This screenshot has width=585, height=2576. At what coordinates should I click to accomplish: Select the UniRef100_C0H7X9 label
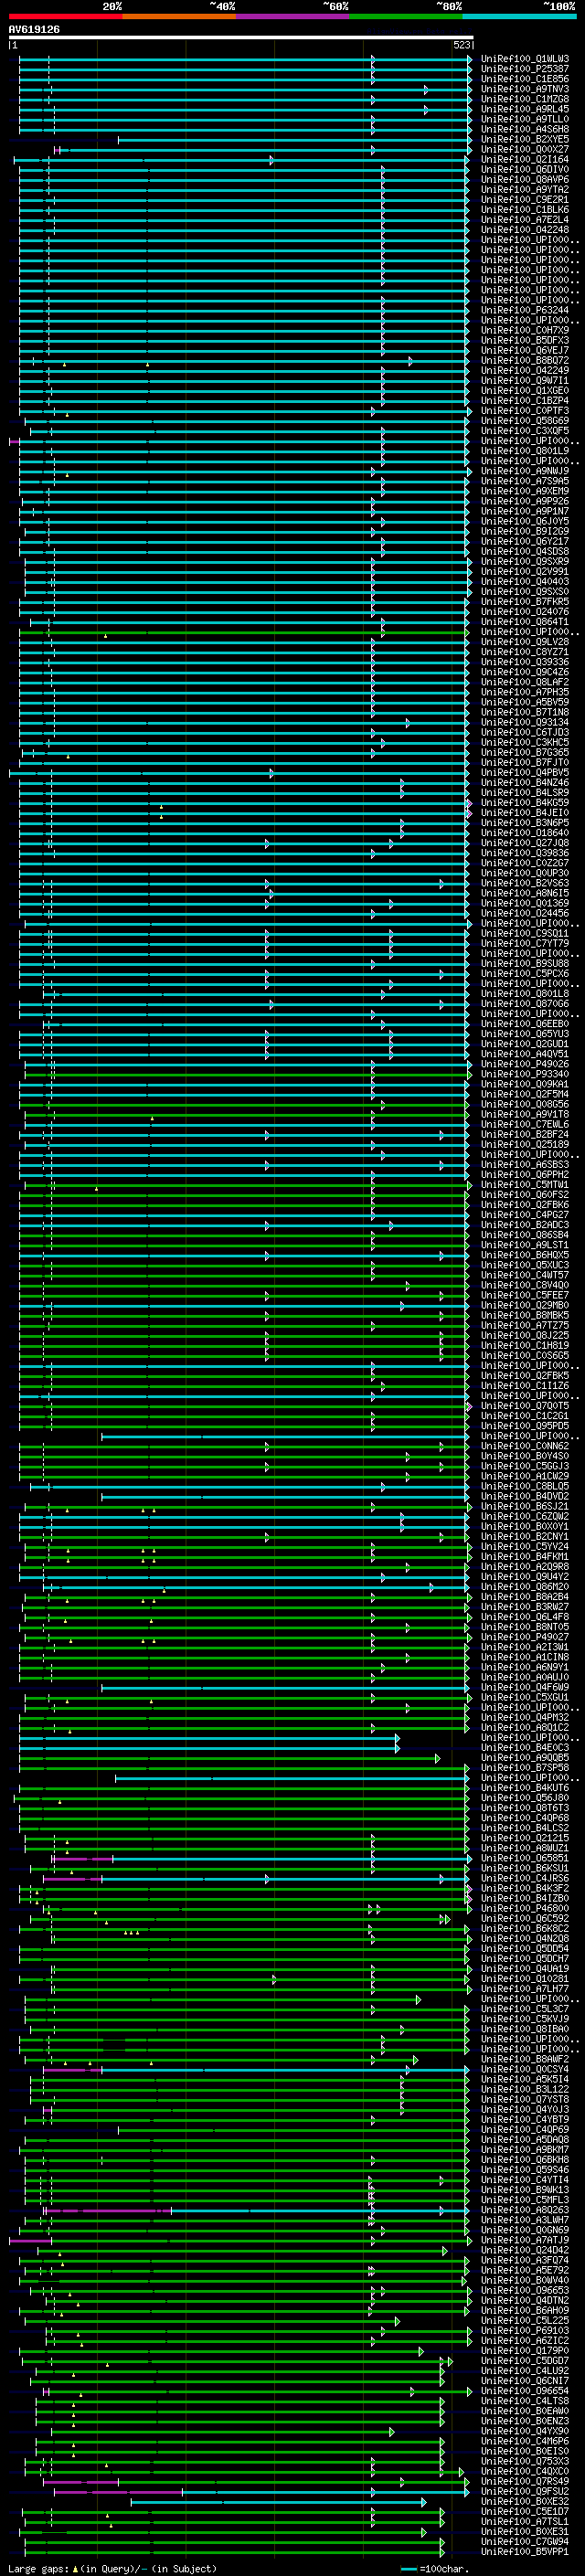point(525,330)
